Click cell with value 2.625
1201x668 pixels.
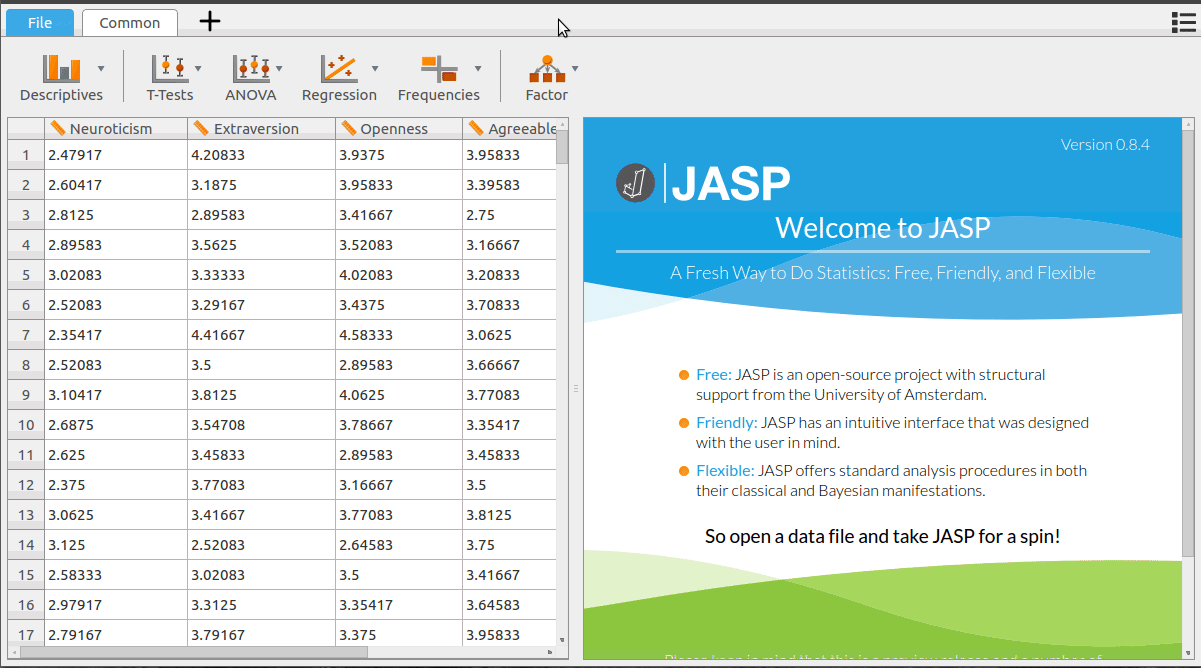tap(116, 455)
